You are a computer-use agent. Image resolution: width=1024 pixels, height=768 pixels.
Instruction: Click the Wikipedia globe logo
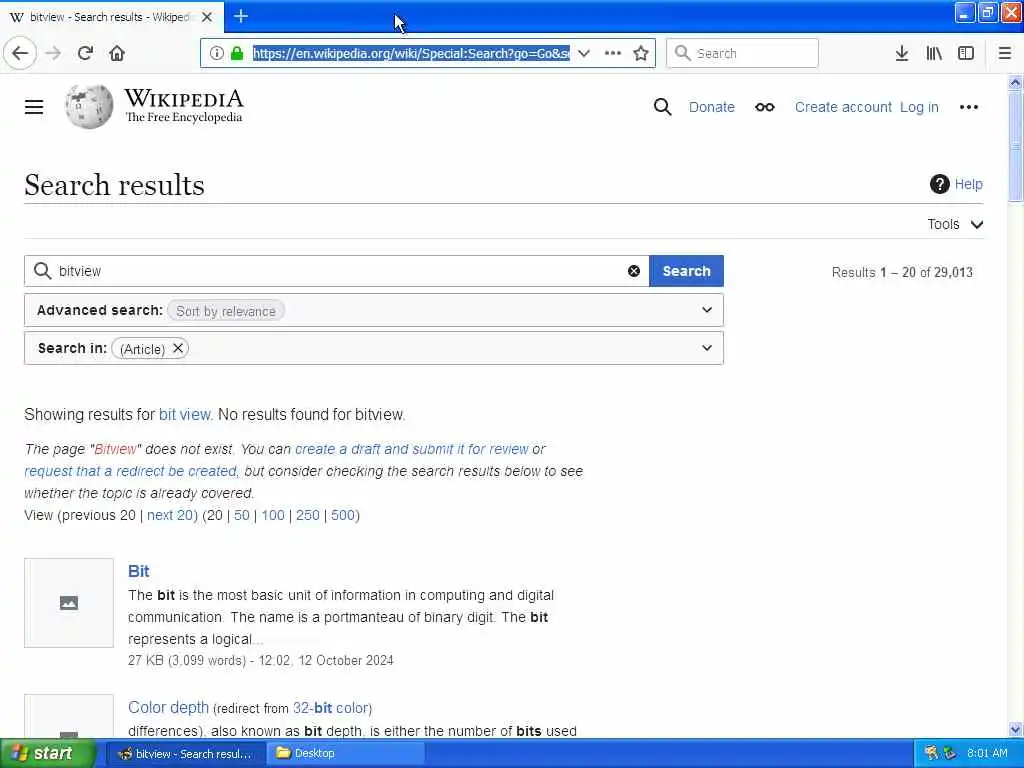pos(89,106)
